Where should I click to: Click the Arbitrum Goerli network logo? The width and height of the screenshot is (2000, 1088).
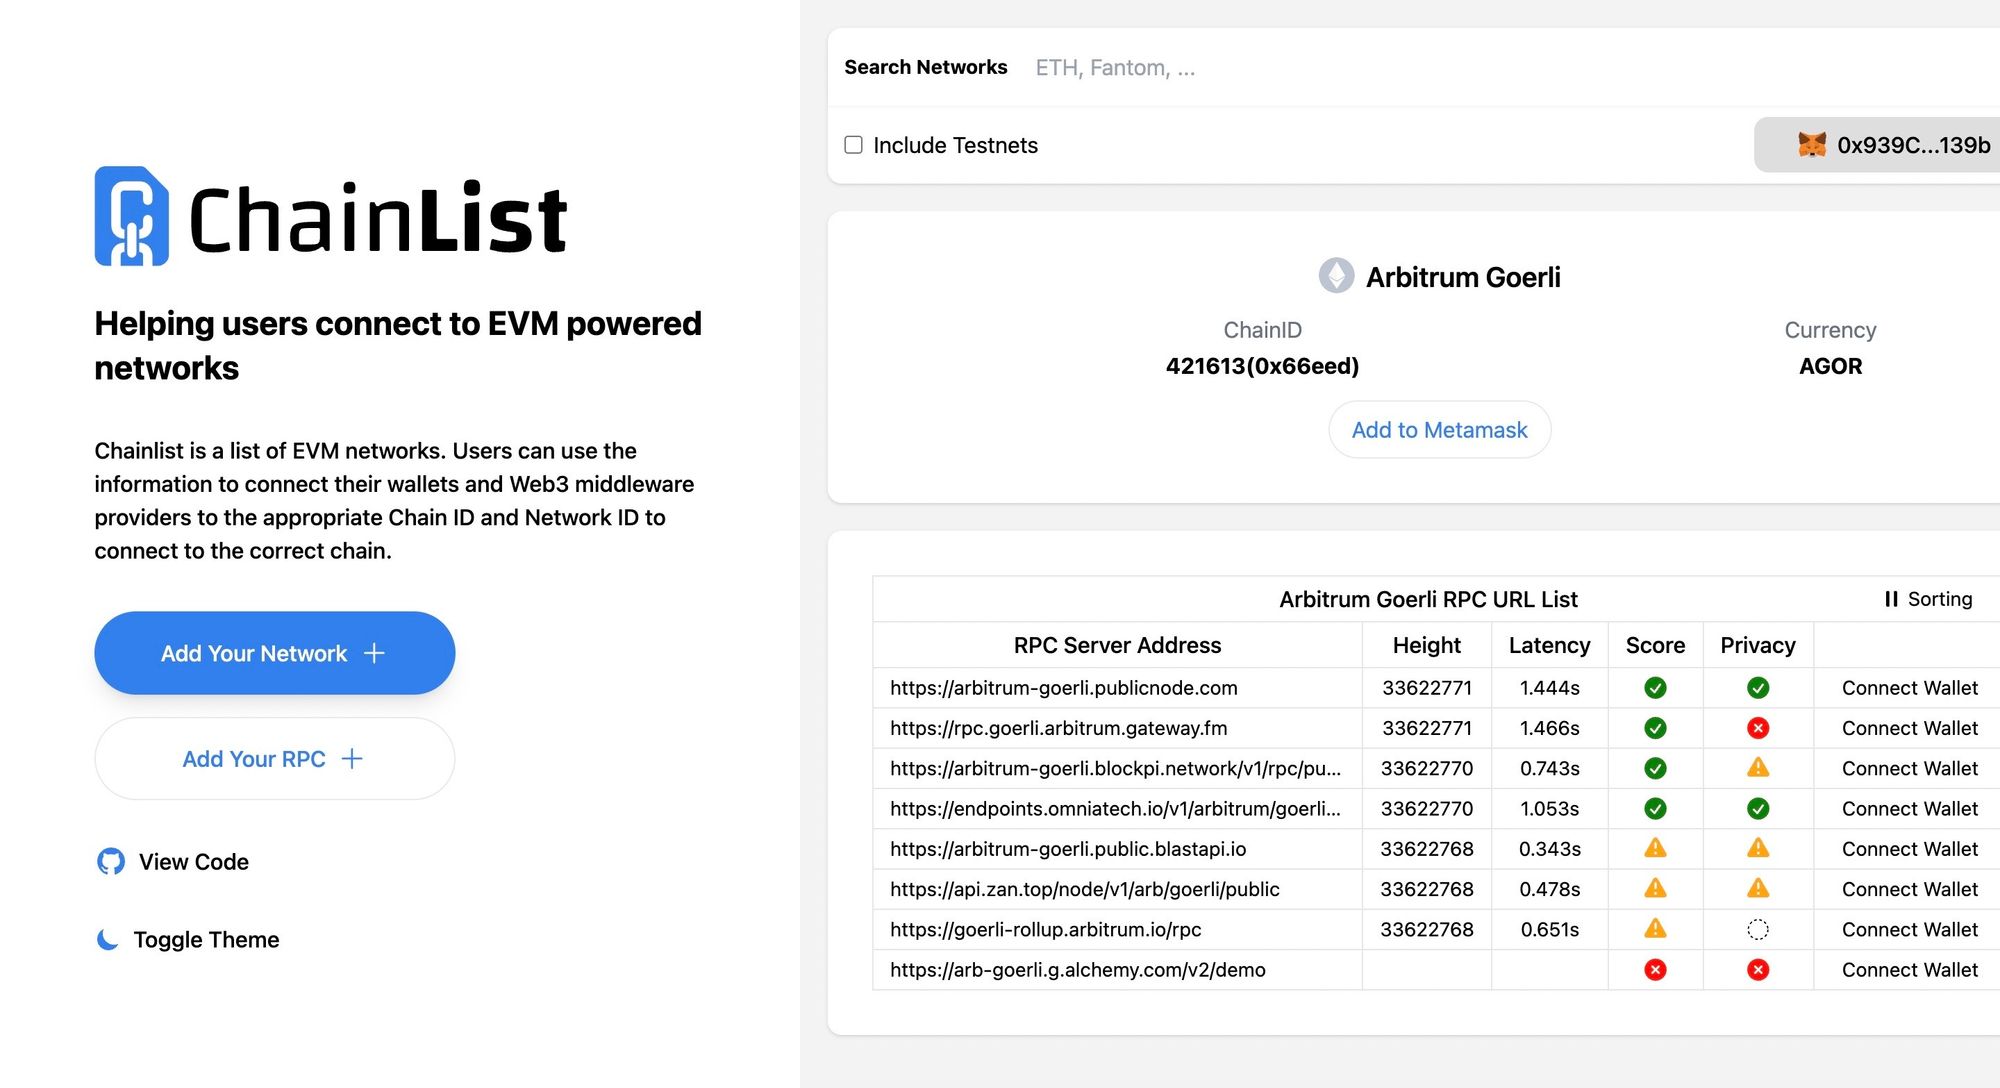[x=1336, y=276]
